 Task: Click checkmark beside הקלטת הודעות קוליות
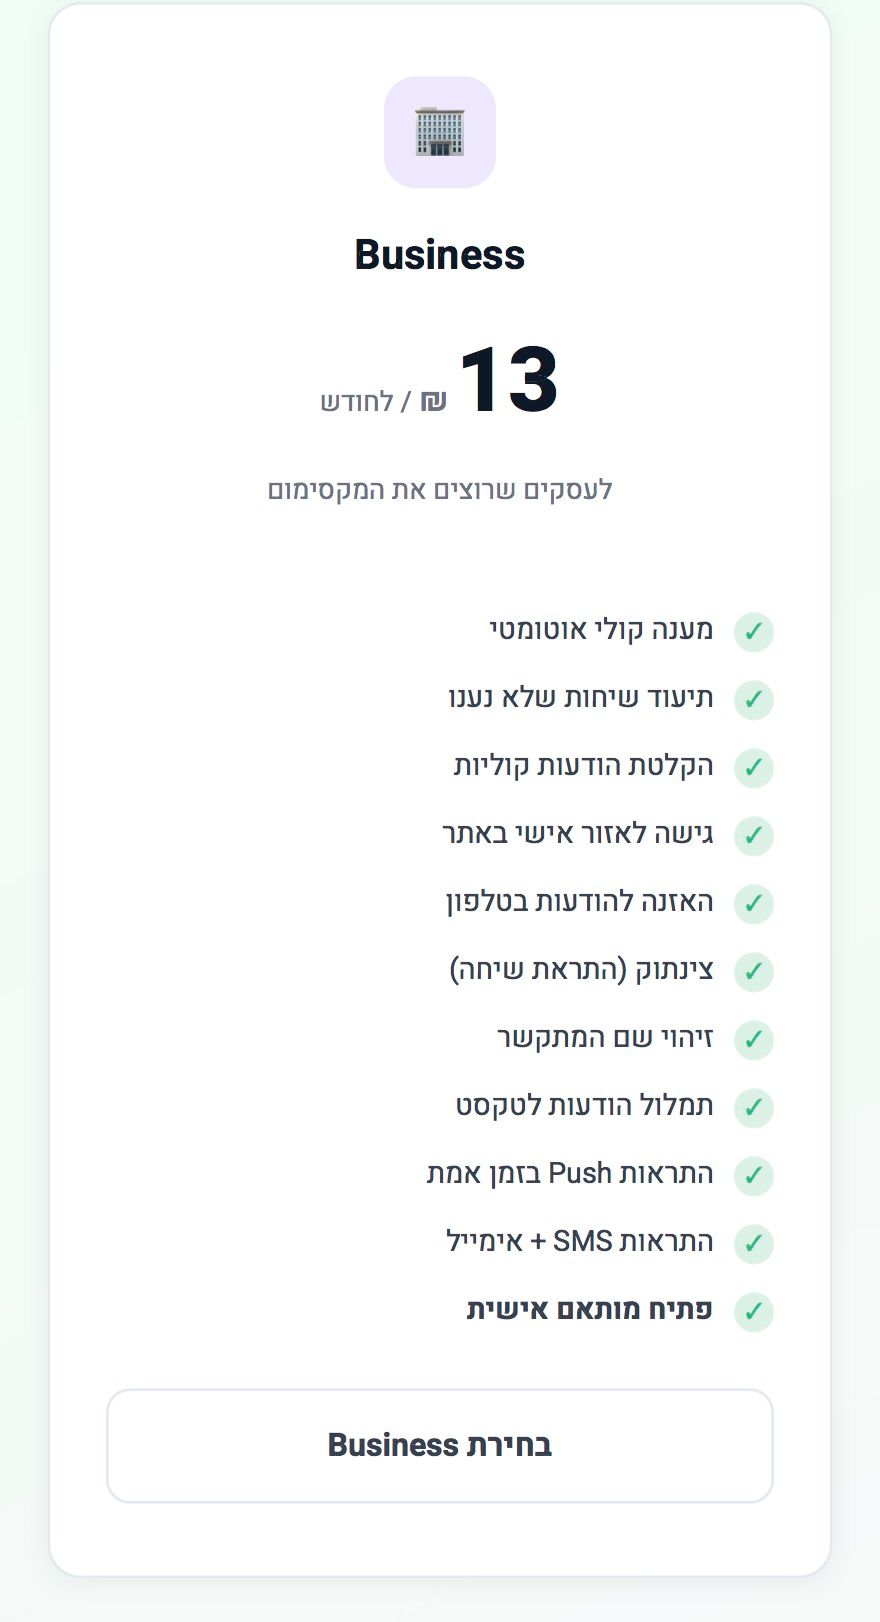(754, 767)
